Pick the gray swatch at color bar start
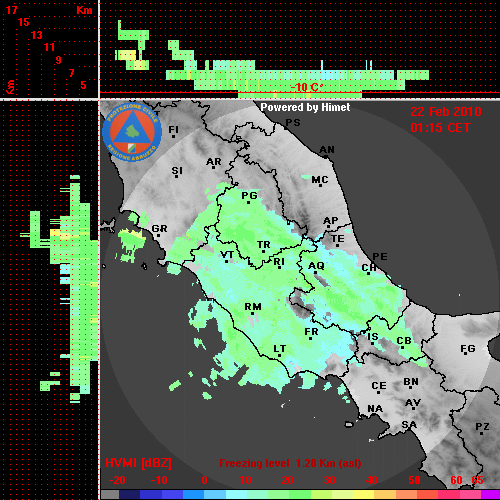Image resolution: width=500 pixels, height=500 pixels. 110,495
